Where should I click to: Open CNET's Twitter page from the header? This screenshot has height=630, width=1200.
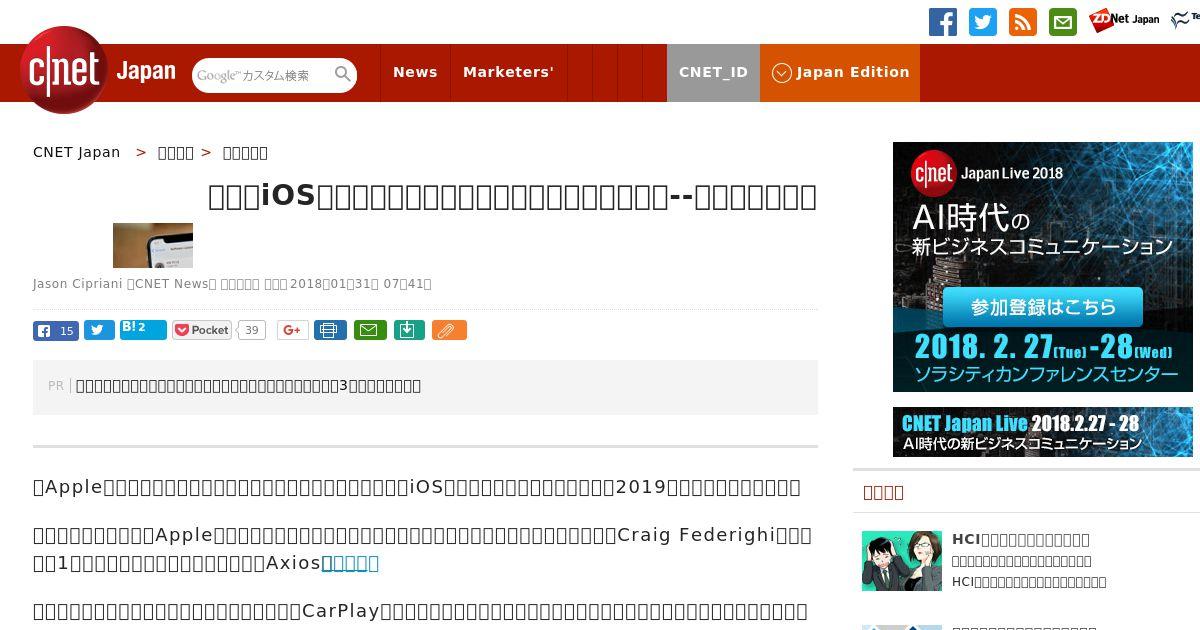coord(983,22)
